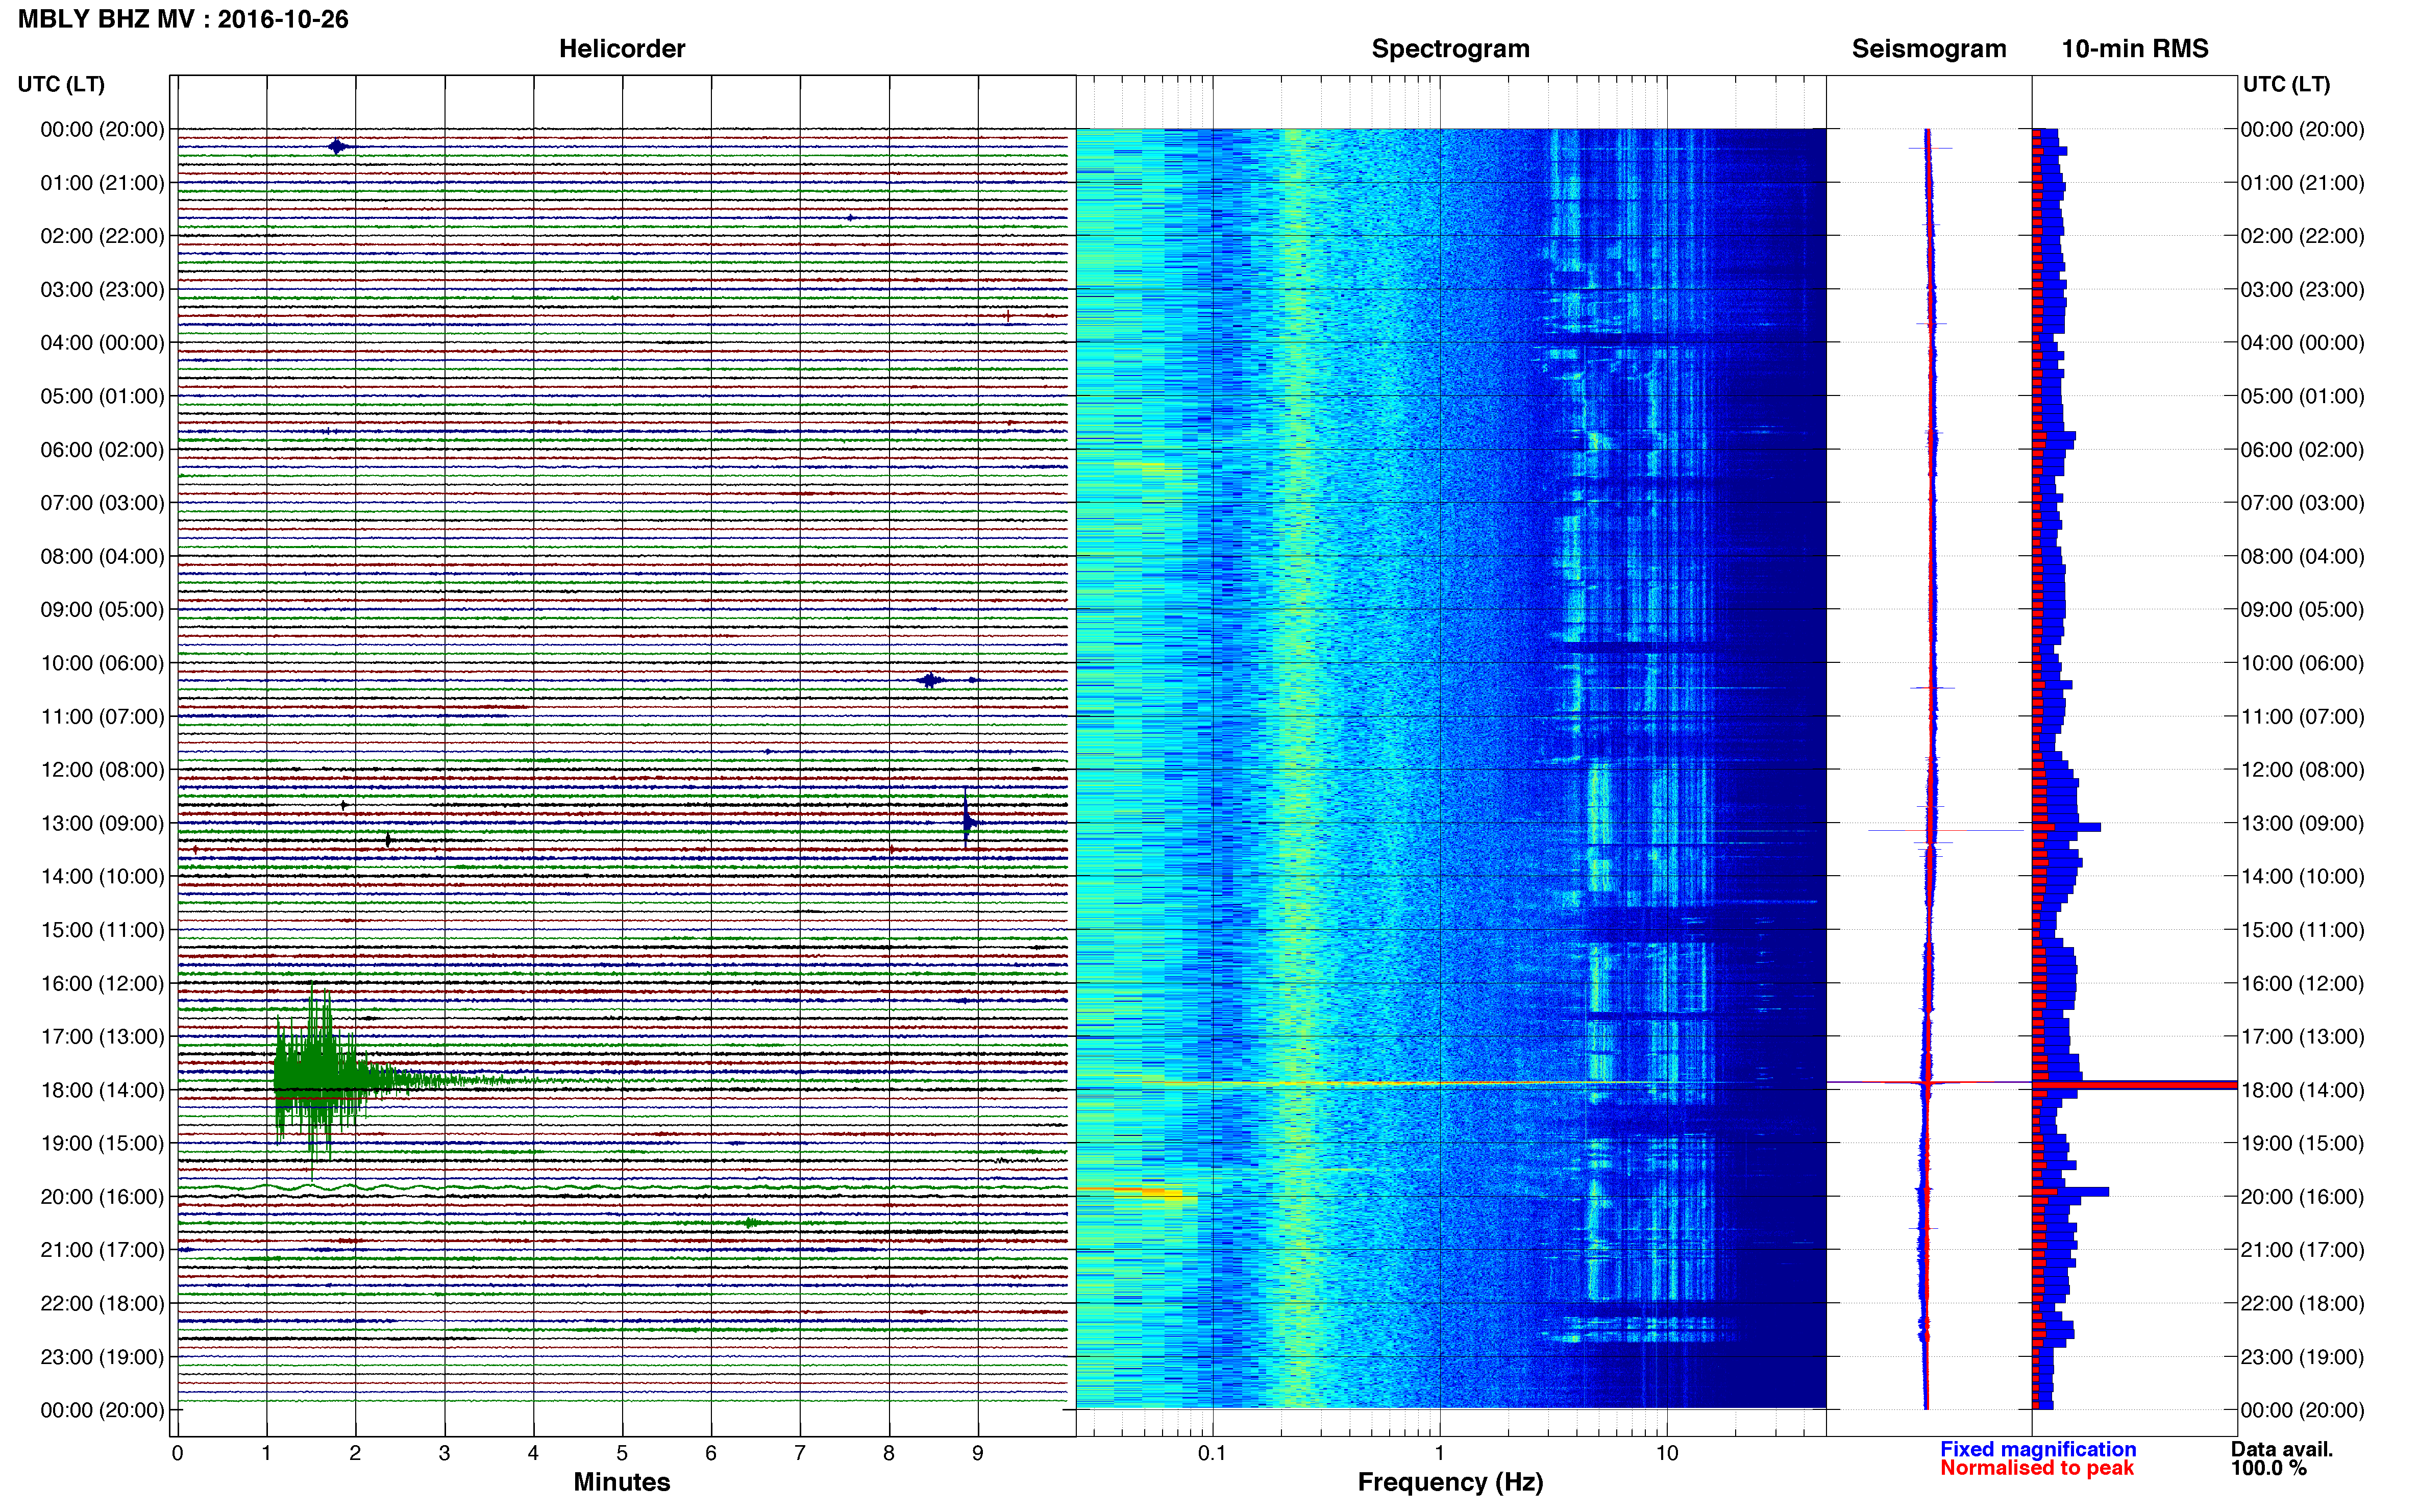This screenshot has width=2419, height=1512.
Task: Click the helicorder's "04:00 (00:00)" time label
Action: point(102,343)
